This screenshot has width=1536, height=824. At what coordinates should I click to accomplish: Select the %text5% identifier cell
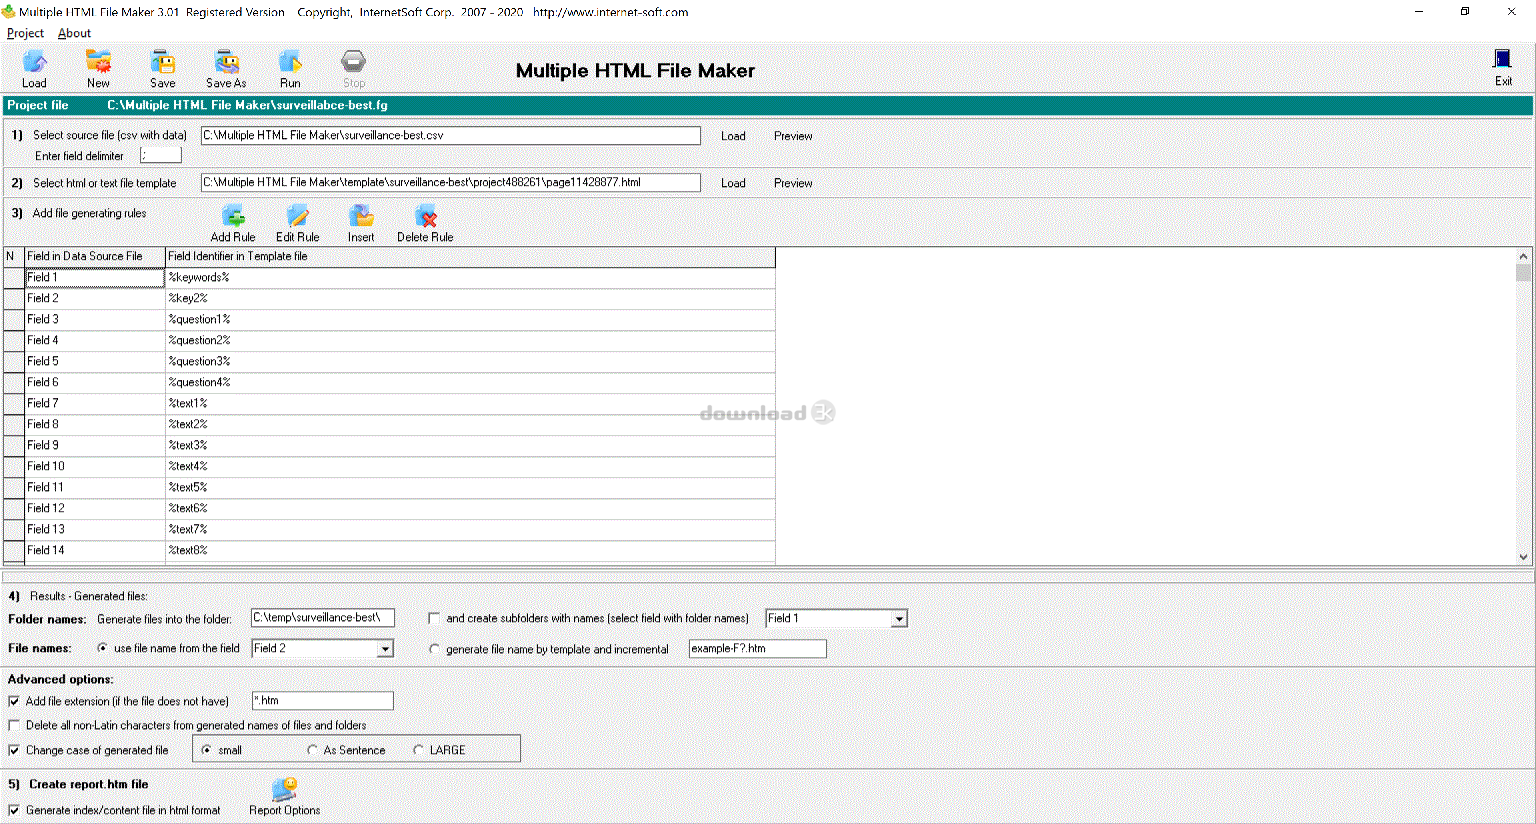tap(470, 487)
